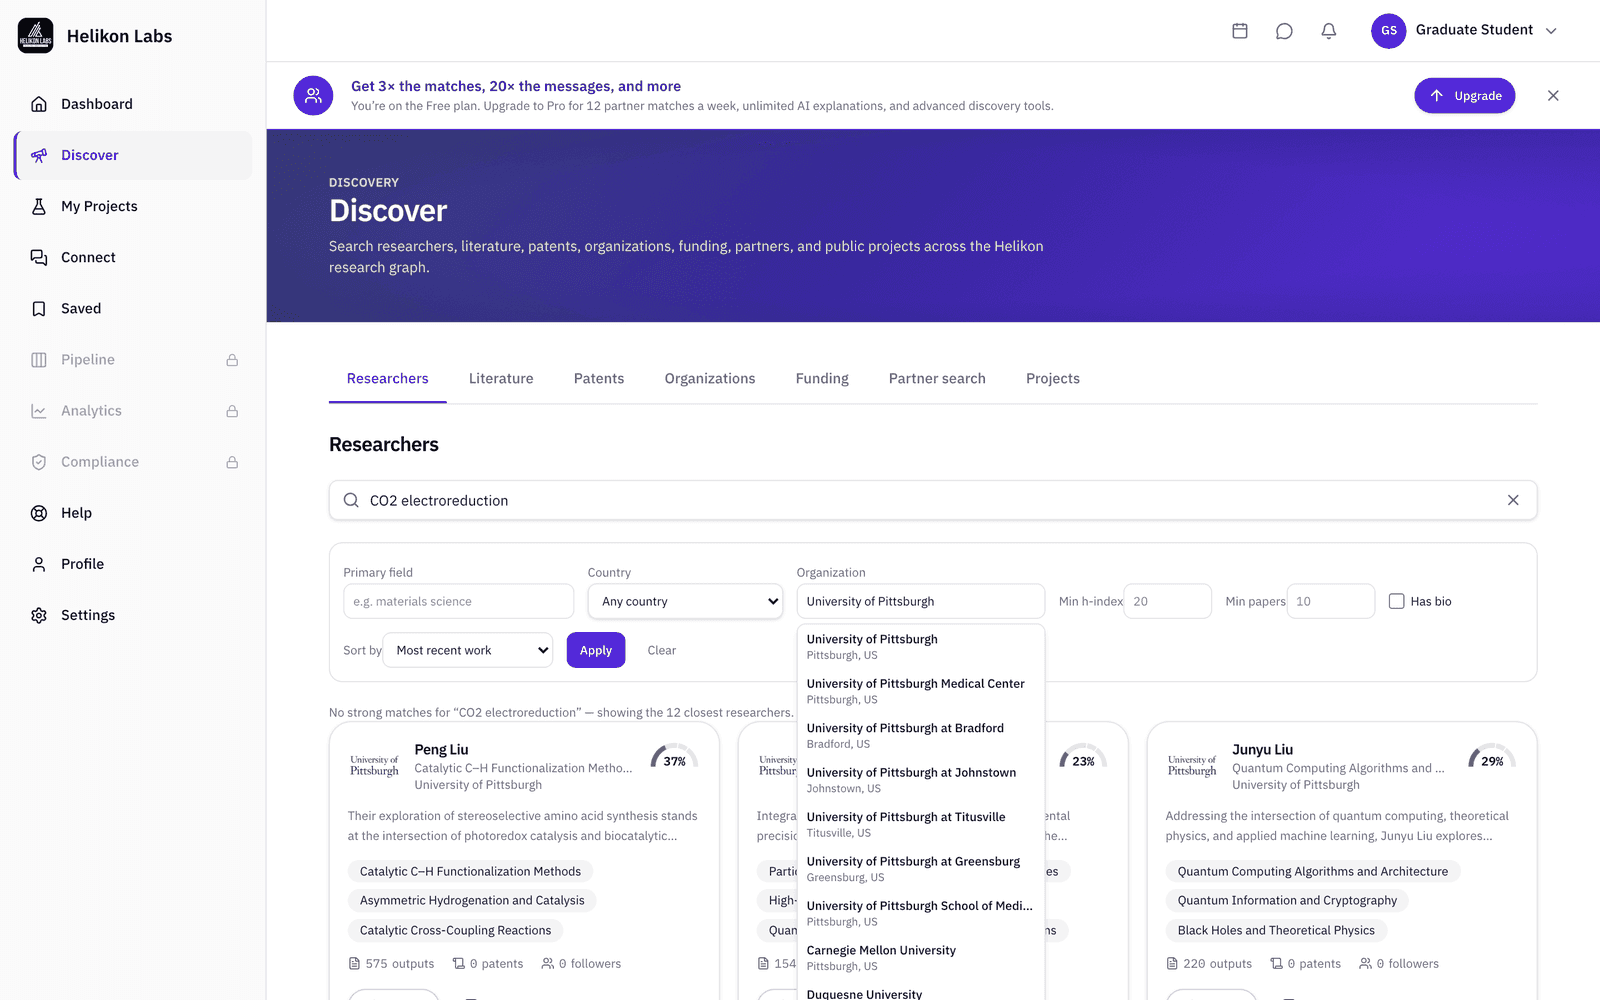Image resolution: width=1600 pixels, height=1000 pixels.
Task: Click the people icon in upgrade banner
Action: [313, 96]
